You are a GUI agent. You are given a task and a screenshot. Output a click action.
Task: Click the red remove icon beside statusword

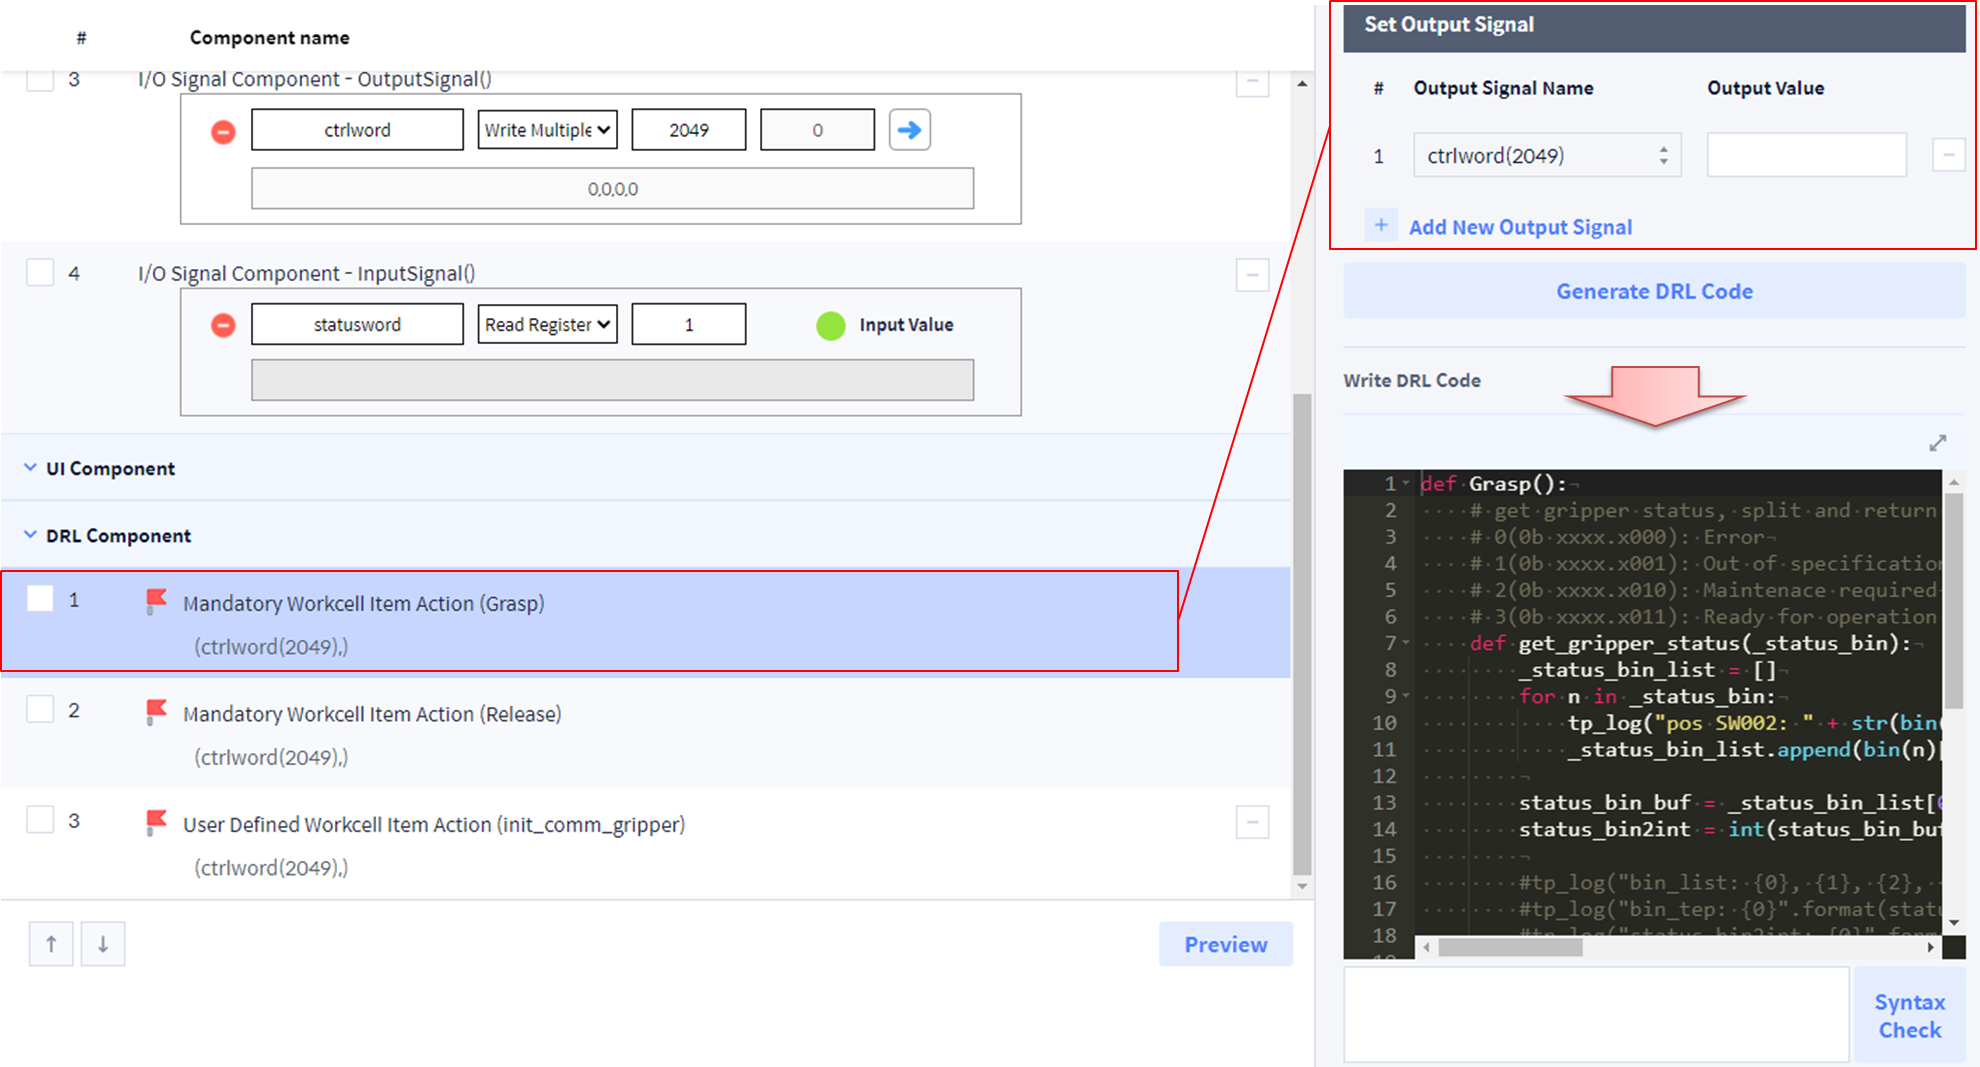click(223, 325)
